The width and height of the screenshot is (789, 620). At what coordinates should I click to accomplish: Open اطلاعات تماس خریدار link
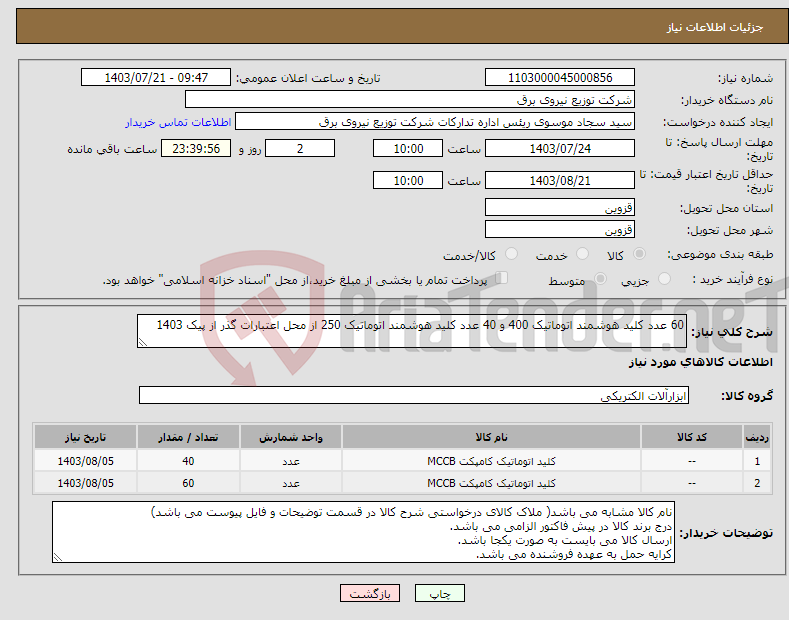point(178,122)
